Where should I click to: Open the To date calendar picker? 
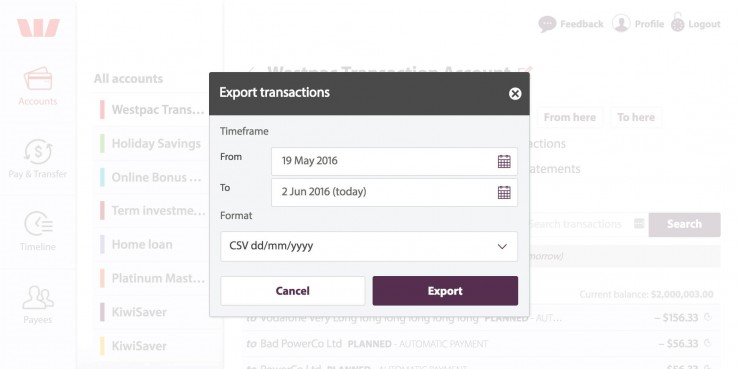[x=504, y=192]
